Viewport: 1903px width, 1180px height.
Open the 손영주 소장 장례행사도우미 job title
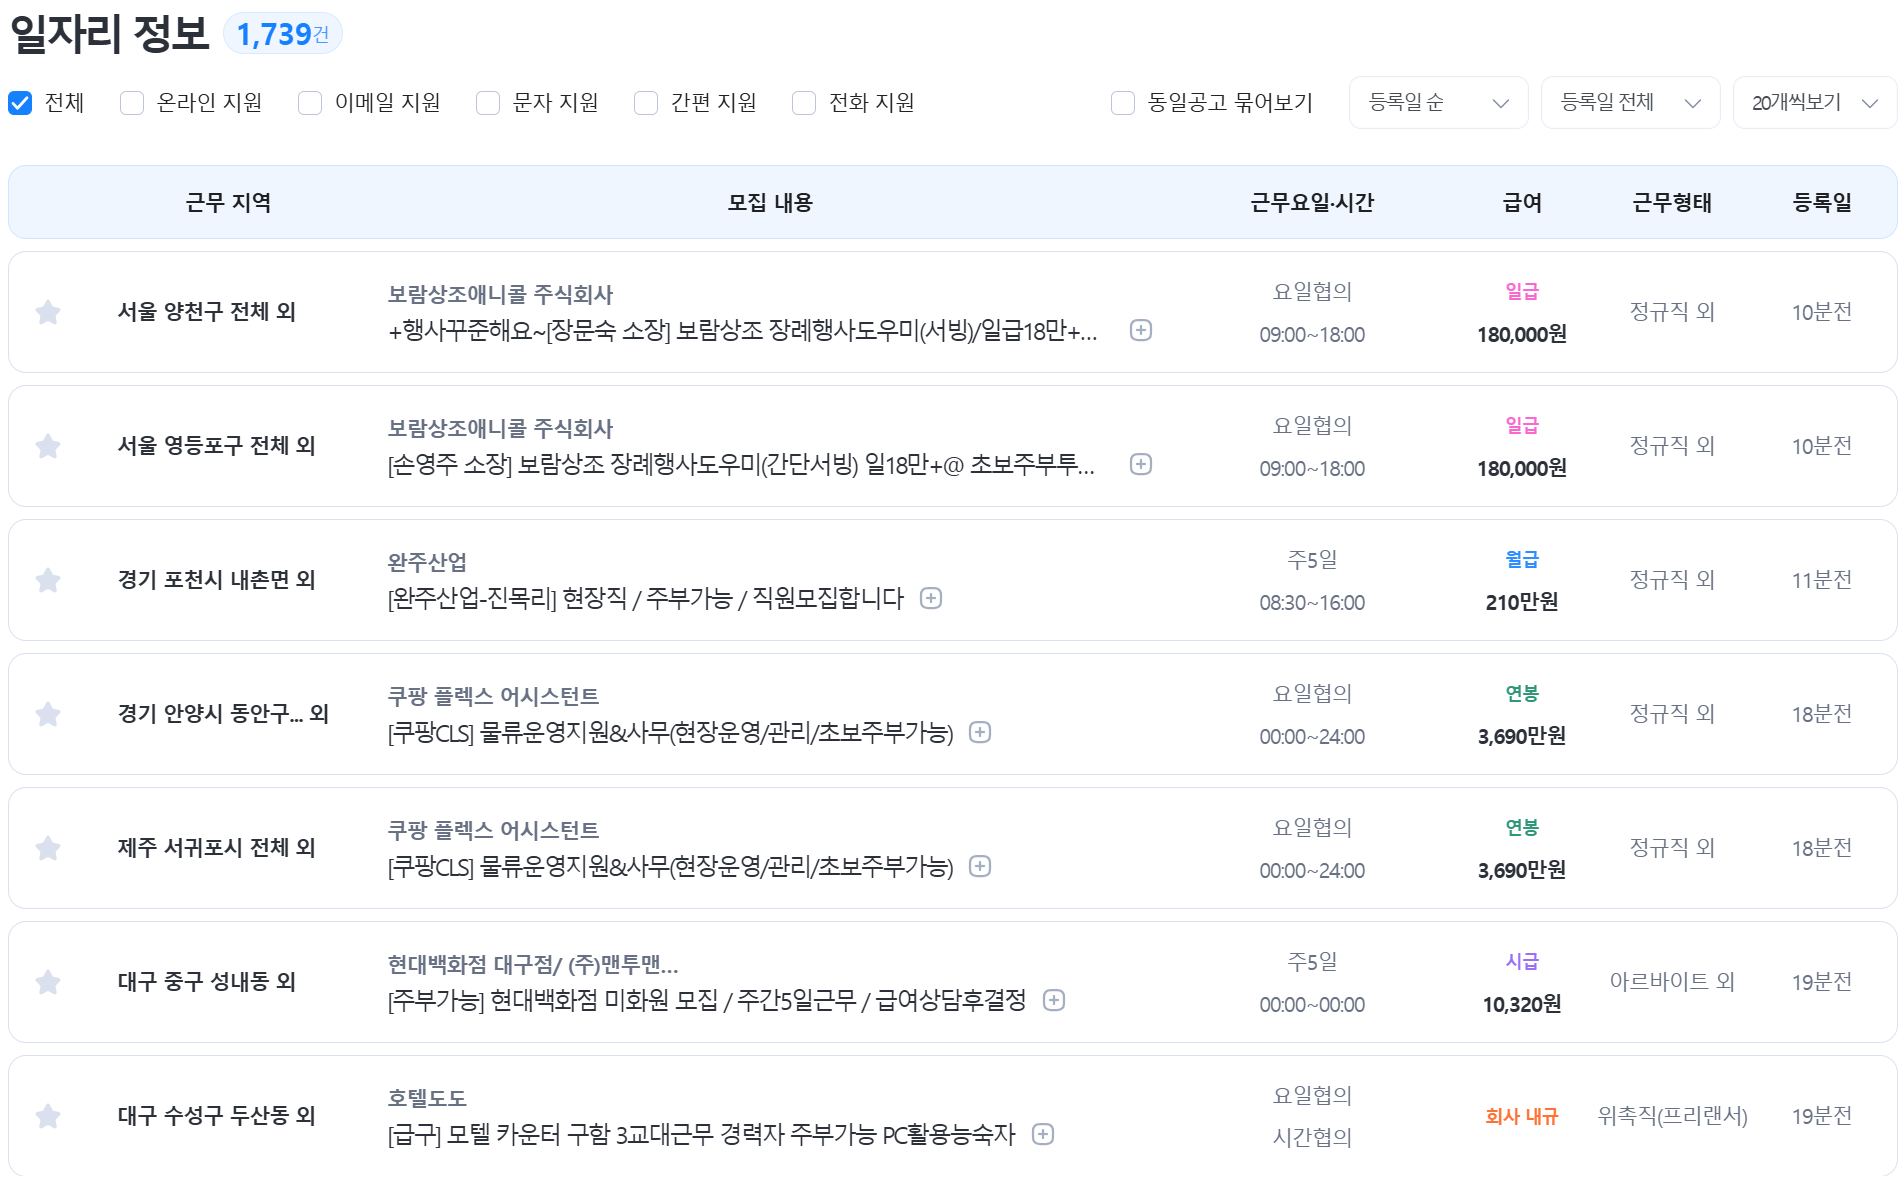741,465
